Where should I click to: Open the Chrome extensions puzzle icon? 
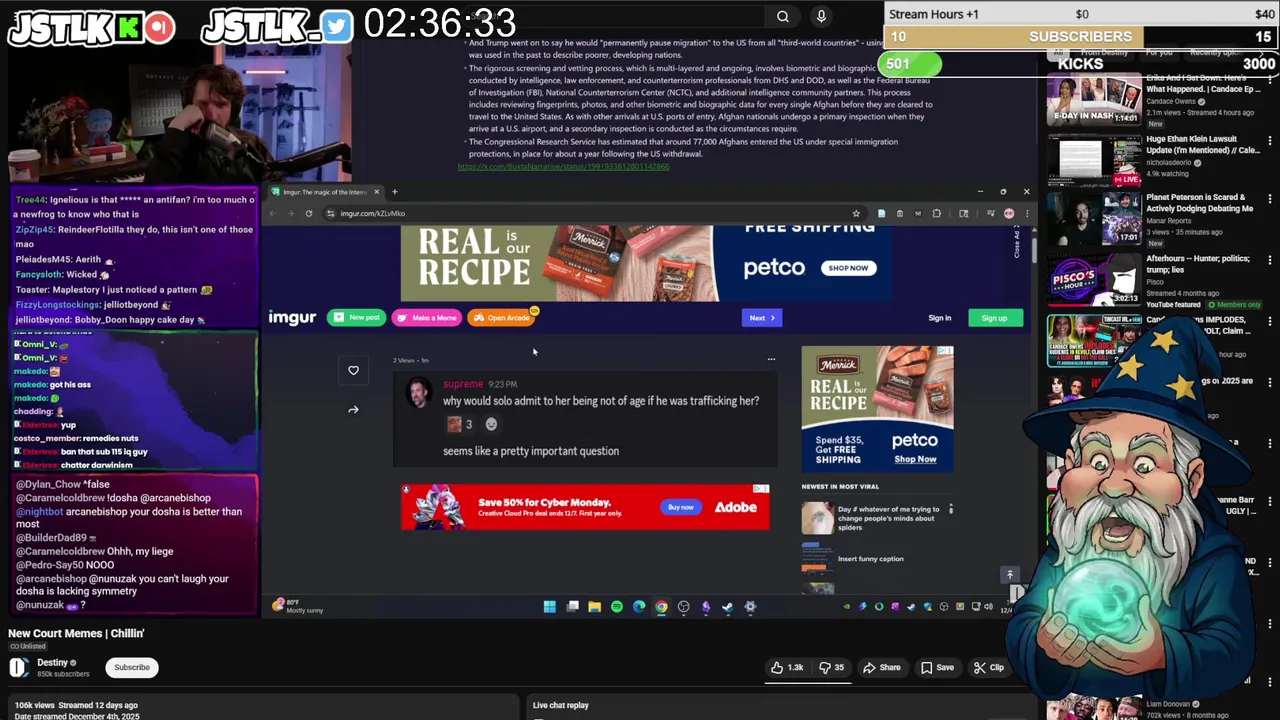[x=936, y=213]
